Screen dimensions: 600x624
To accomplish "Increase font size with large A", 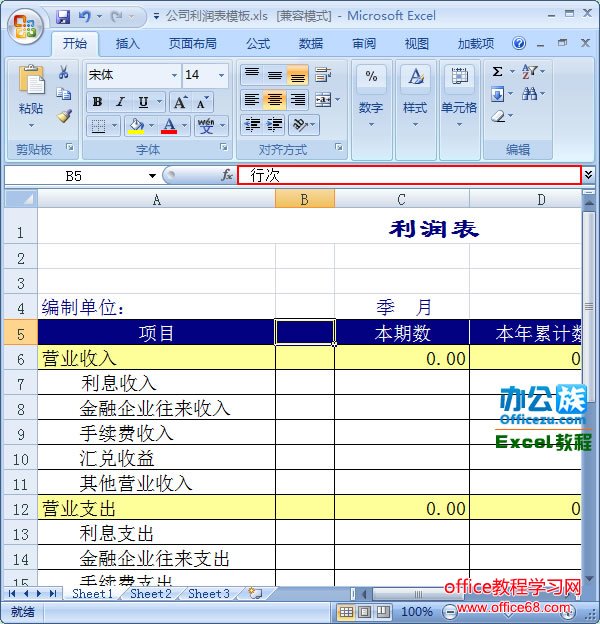I will point(180,102).
